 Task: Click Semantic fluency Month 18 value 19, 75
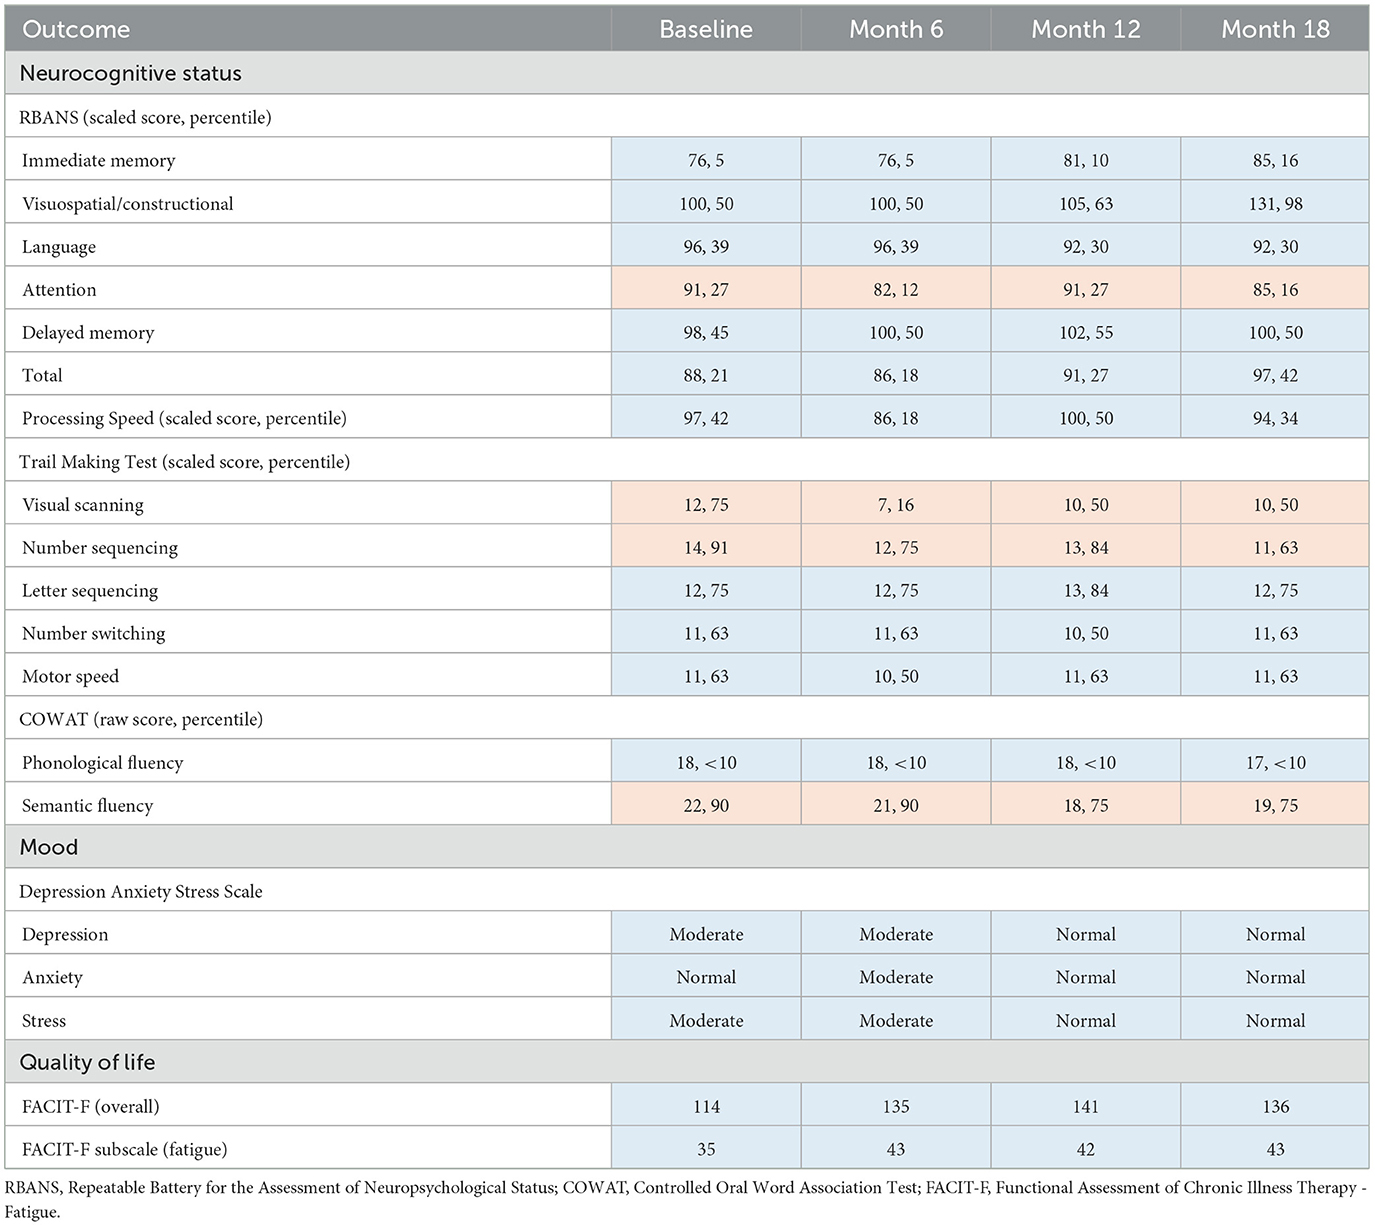click(1276, 806)
